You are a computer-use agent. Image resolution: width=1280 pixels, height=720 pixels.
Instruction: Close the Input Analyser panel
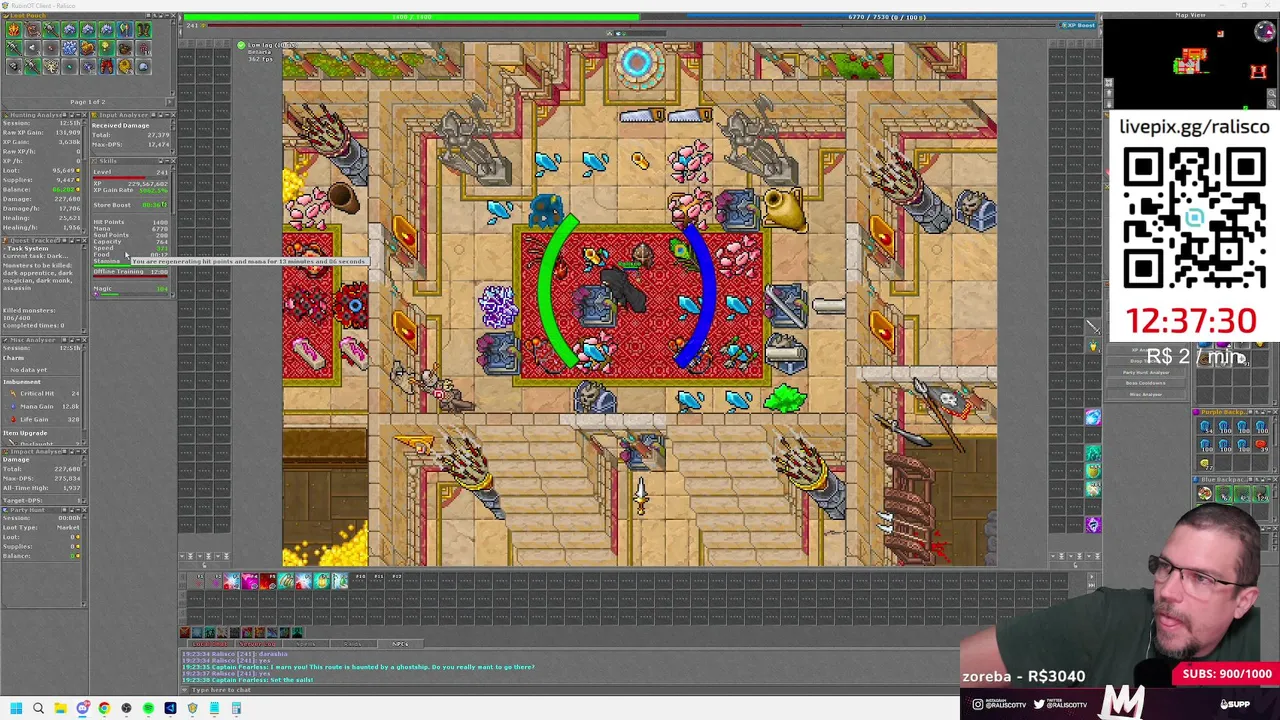tap(172, 114)
